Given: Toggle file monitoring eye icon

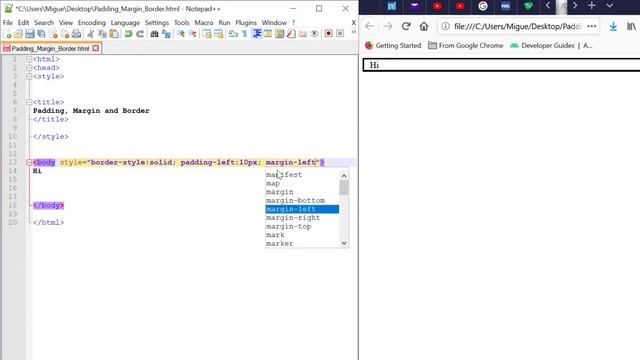Looking at the screenshot, I should 314,34.
